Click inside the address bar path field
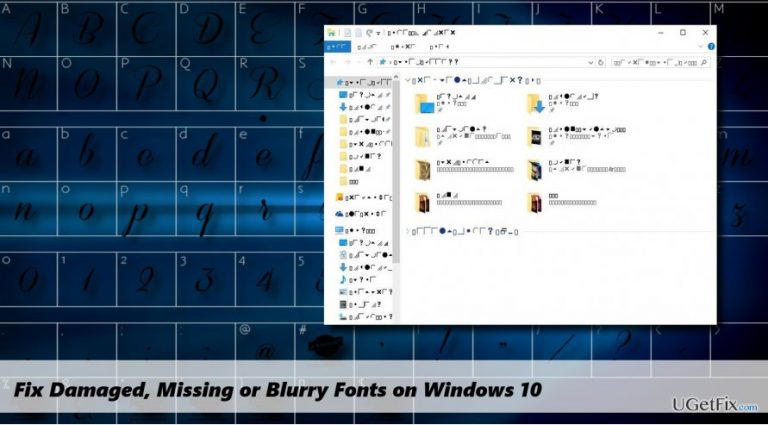Viewport: 768px width, 425px height. [x=481, y=62]
